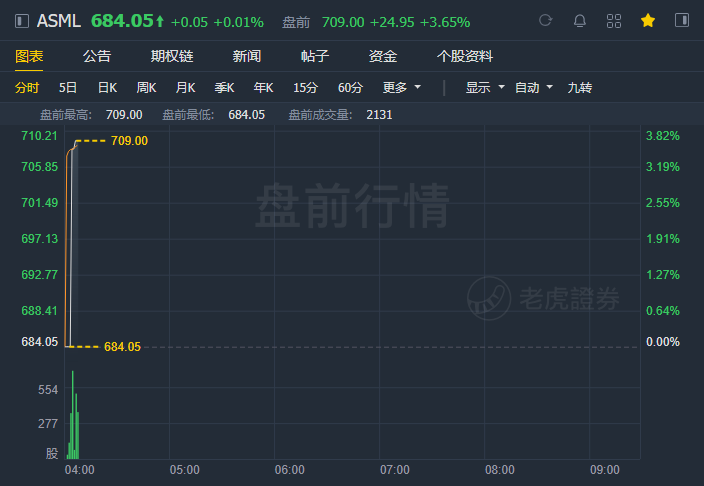This screenshot has width=704, height=486.
Task: Select the 周K chart period
Action: coord(146,88)
